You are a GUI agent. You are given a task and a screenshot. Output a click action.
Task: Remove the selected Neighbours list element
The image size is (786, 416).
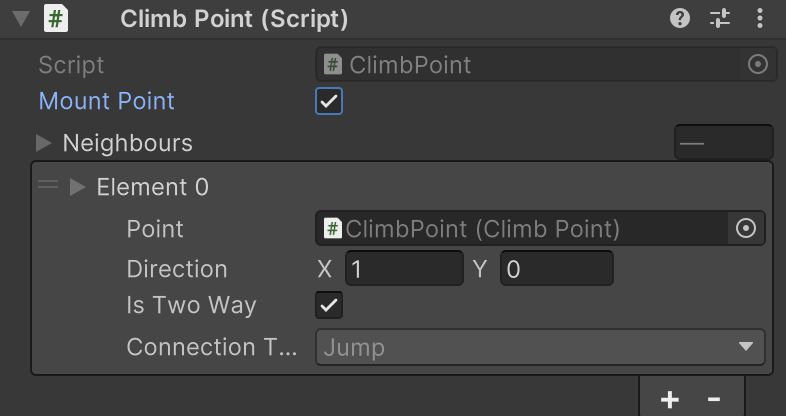pos(713,399)
